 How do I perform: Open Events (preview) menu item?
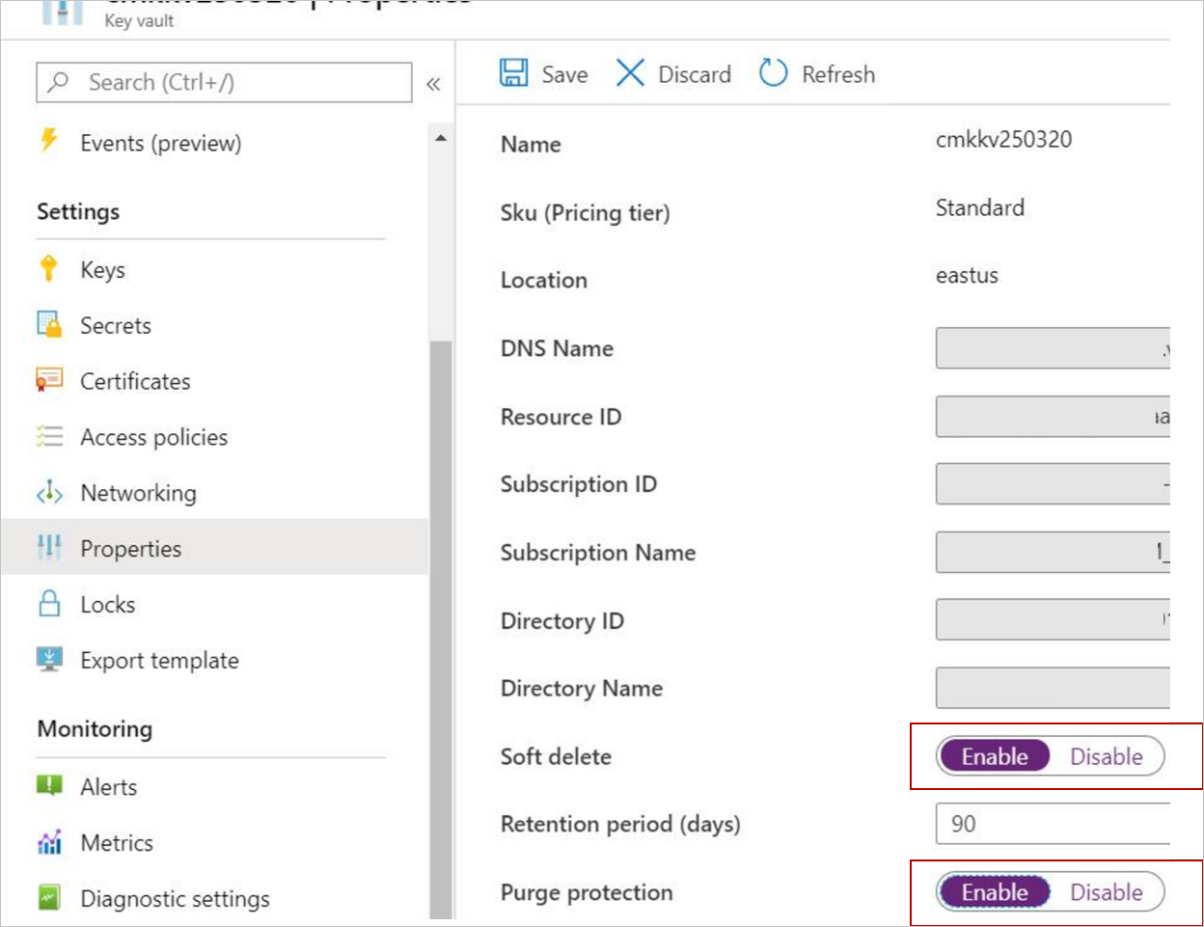[160, 143]
